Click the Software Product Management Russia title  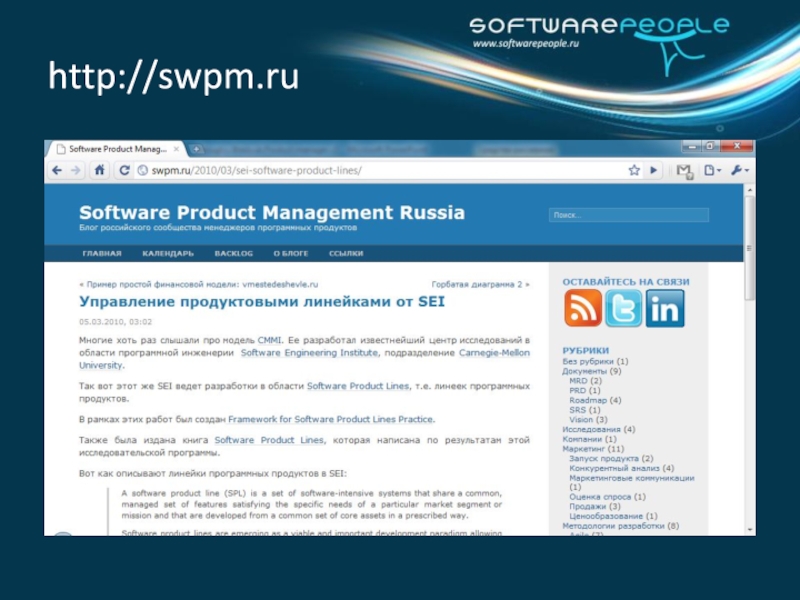tap(272, 212)
